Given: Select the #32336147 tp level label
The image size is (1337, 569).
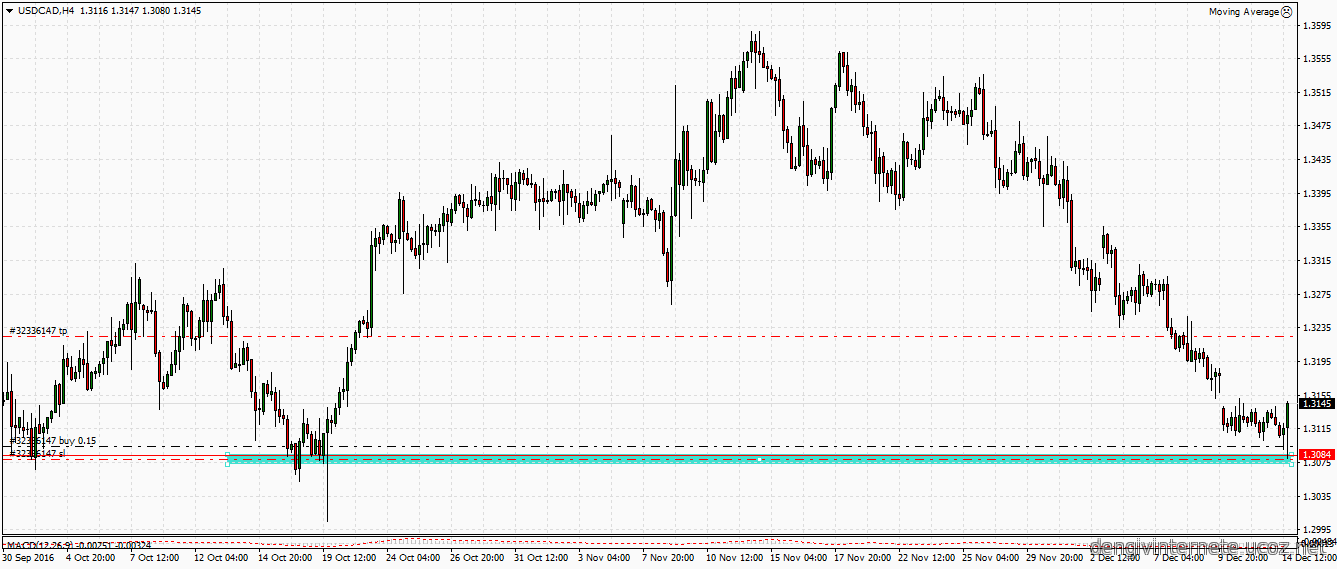Looking at the screenshot, I should (38, 330).
